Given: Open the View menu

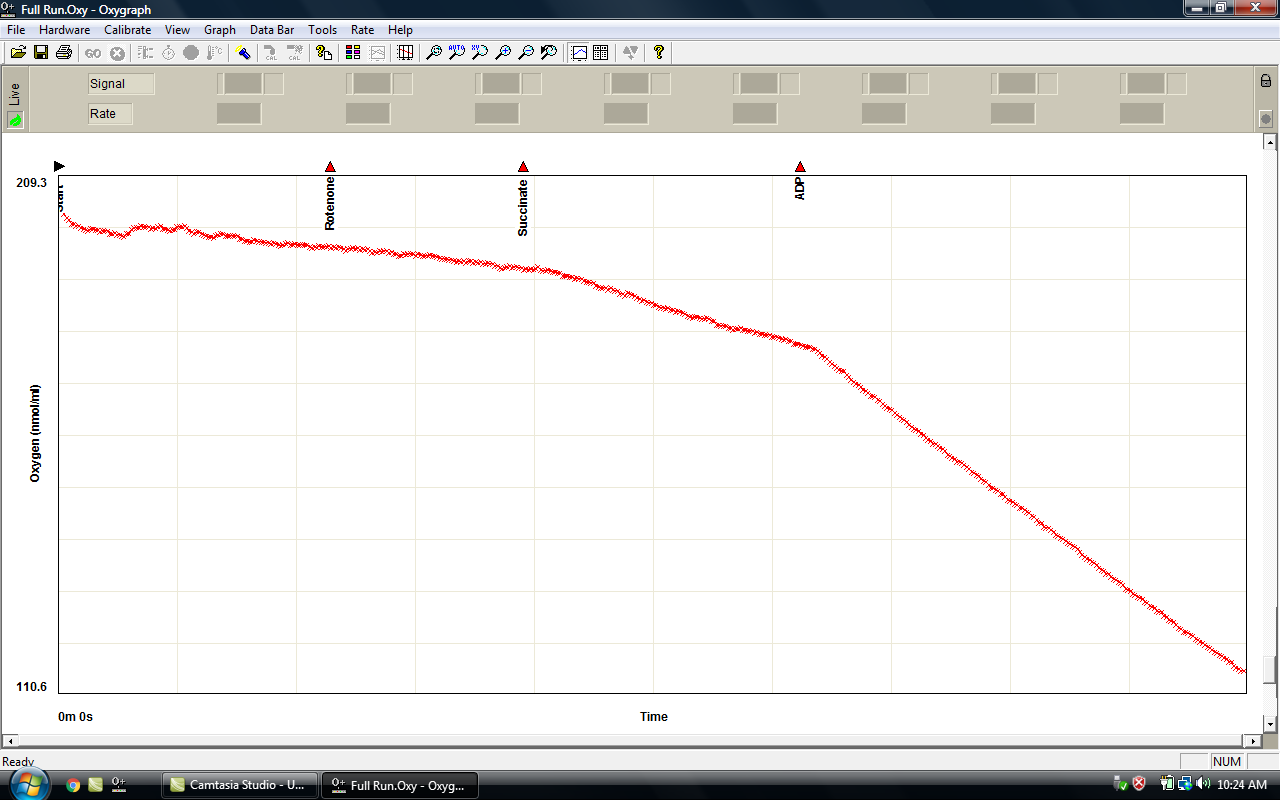Looking at the screenshot, I should pyautogui.click(x=177, y=30).
